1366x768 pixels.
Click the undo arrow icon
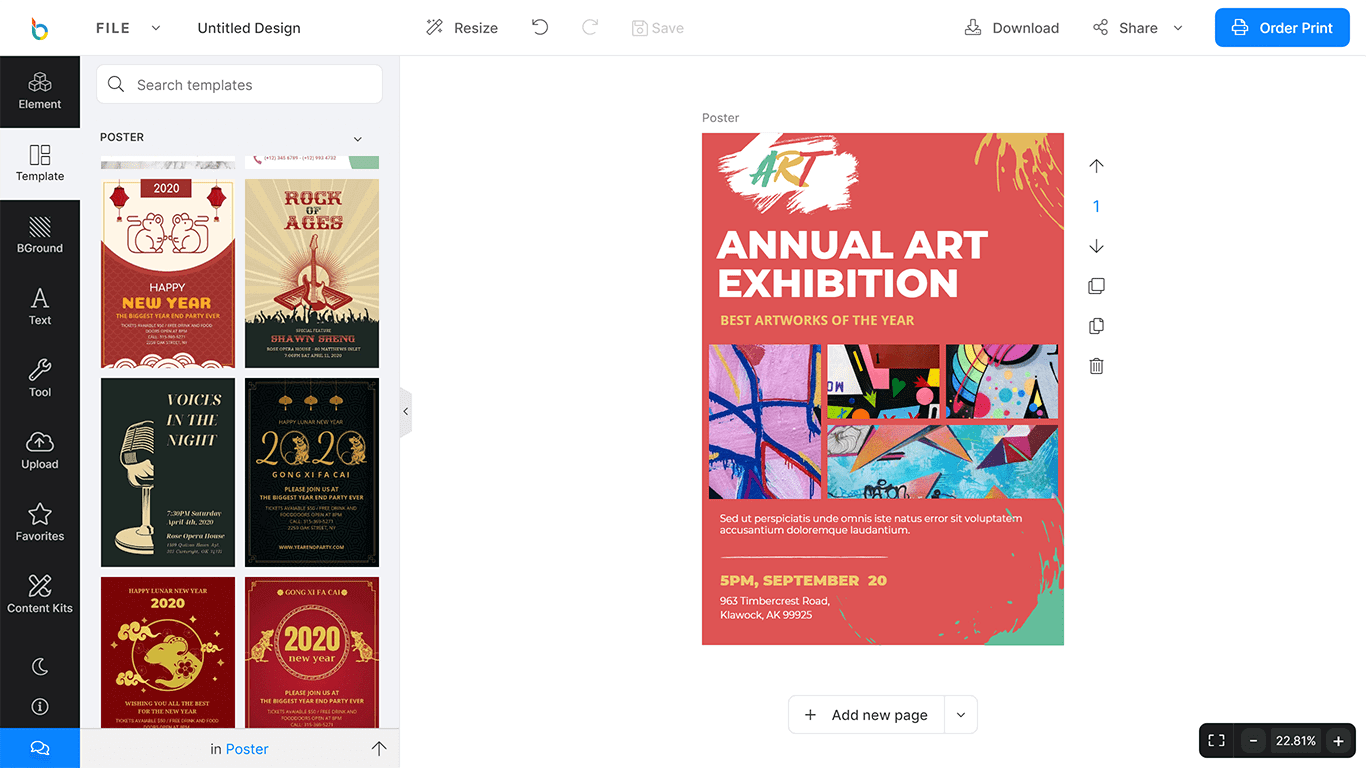540,28
